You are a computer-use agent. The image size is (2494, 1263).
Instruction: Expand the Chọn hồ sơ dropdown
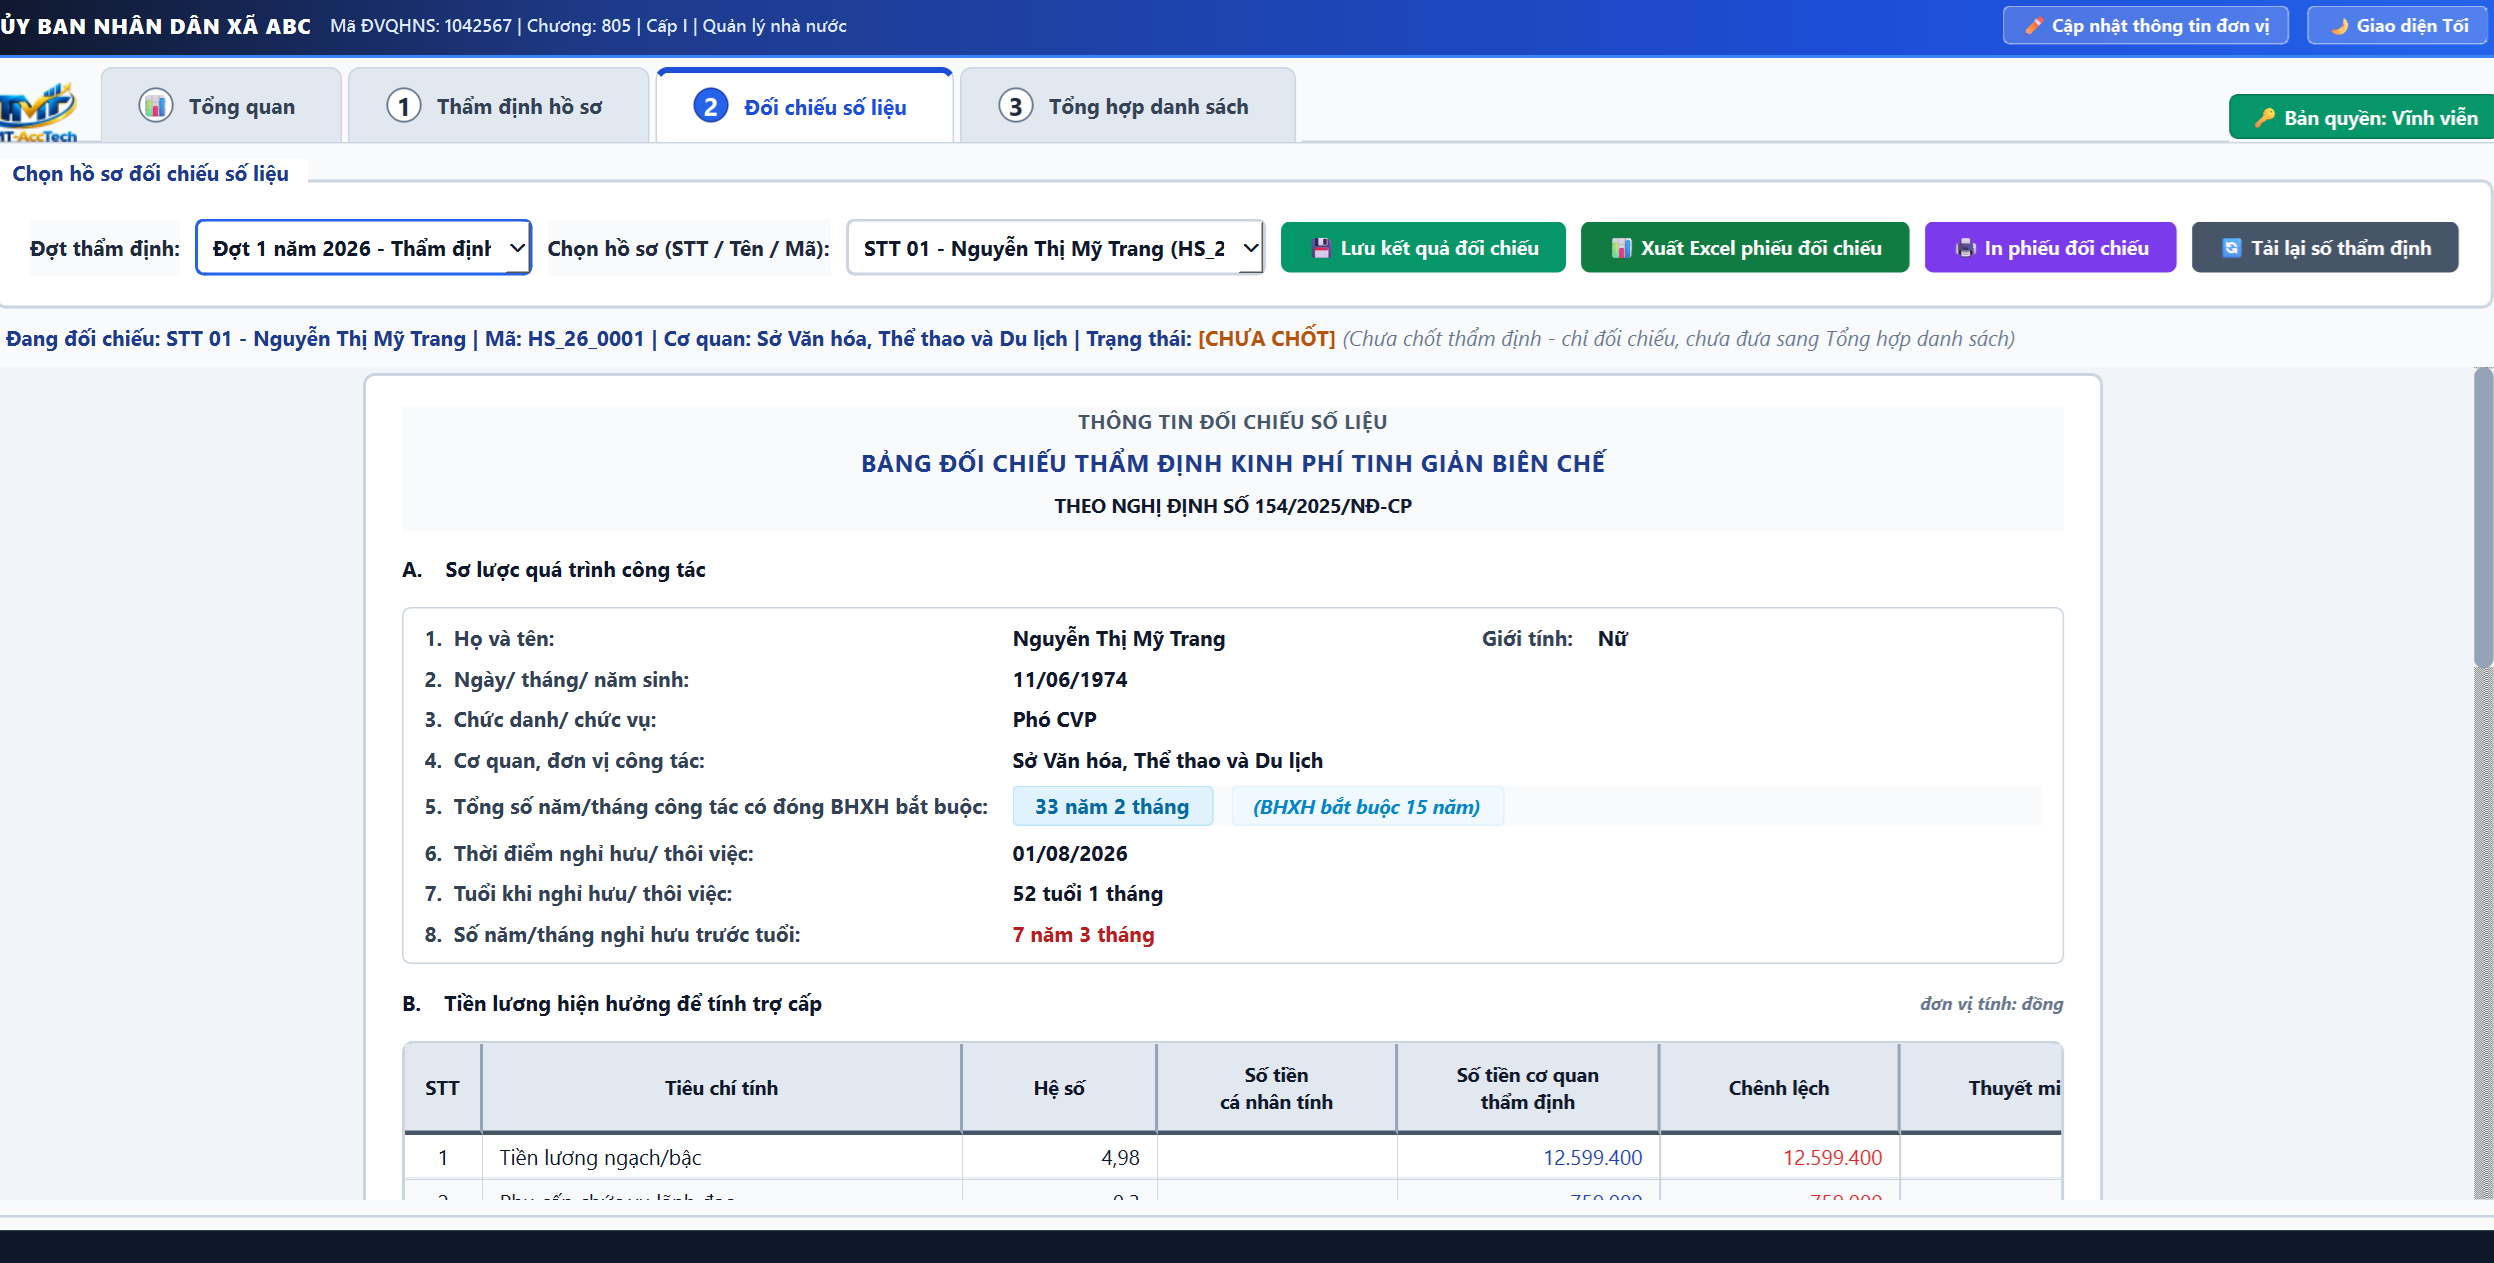1055,248
